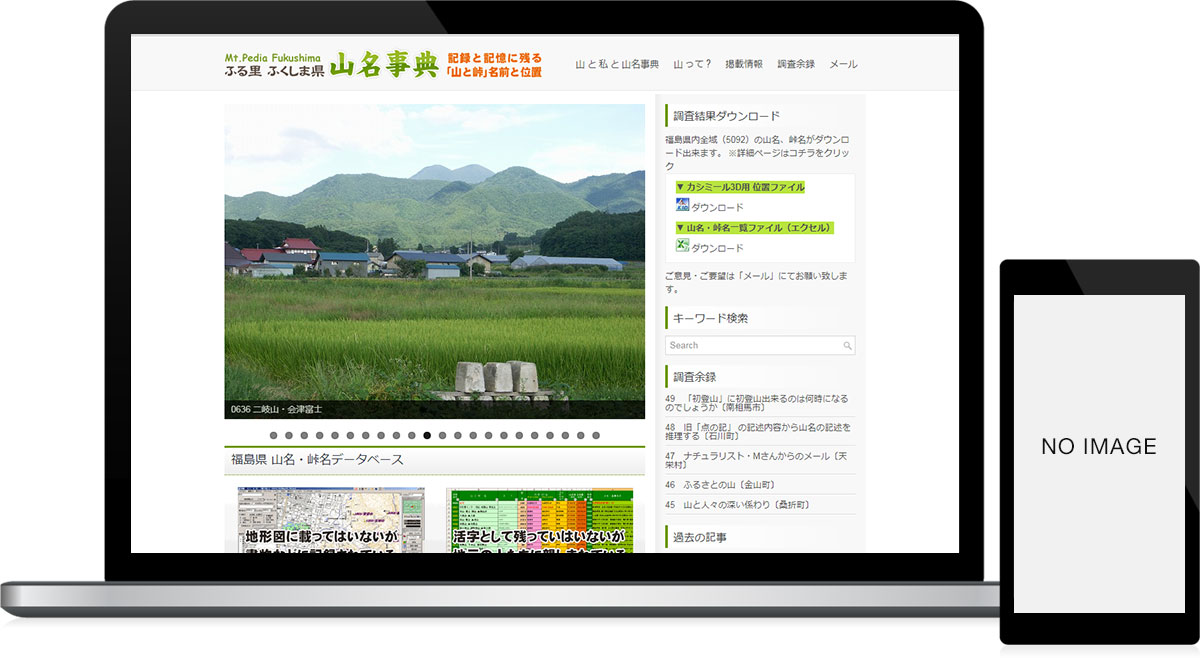Click the 山名事典 site logo
Viewport: 1200px width, 660px height.
(383, 65)
